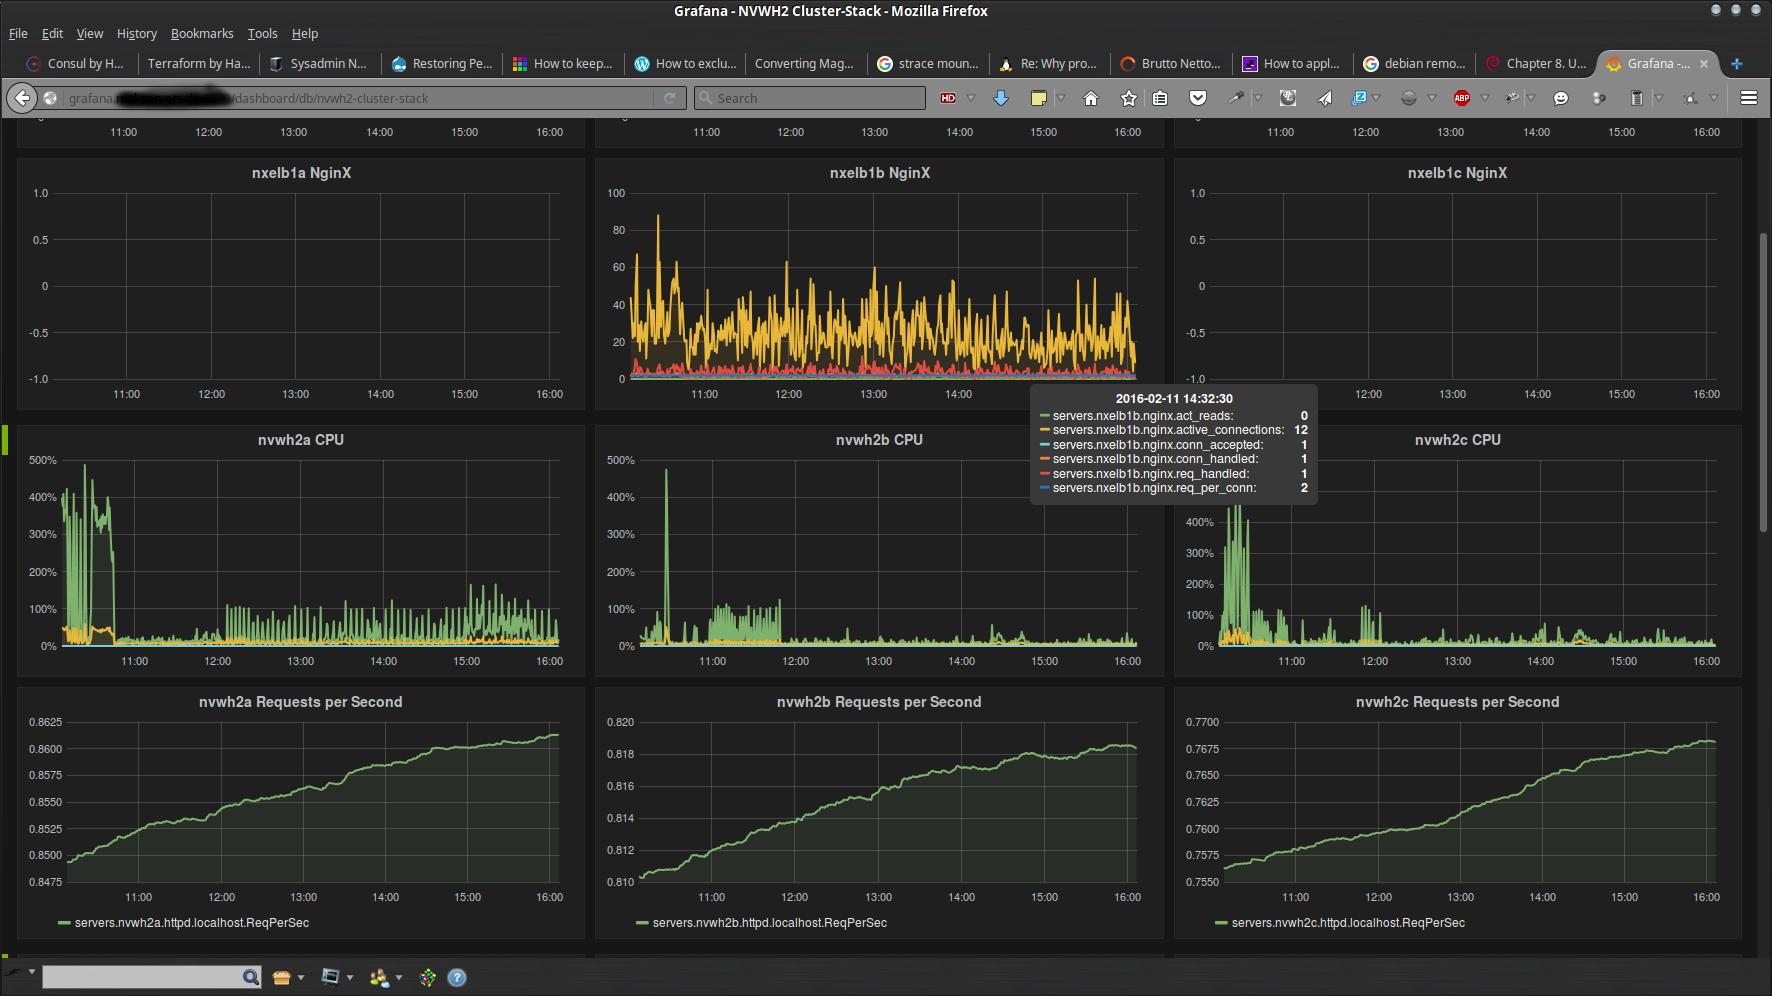Click the nxelb1b NginX panel title
The height and width of the screenshot is (996, 1772).
[x=879, y=173]
